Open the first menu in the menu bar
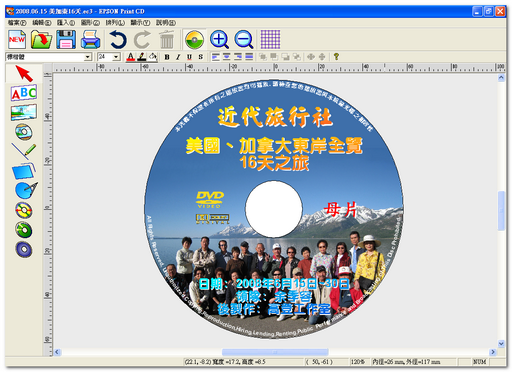512x372 pixels. (x=17, y=23)
